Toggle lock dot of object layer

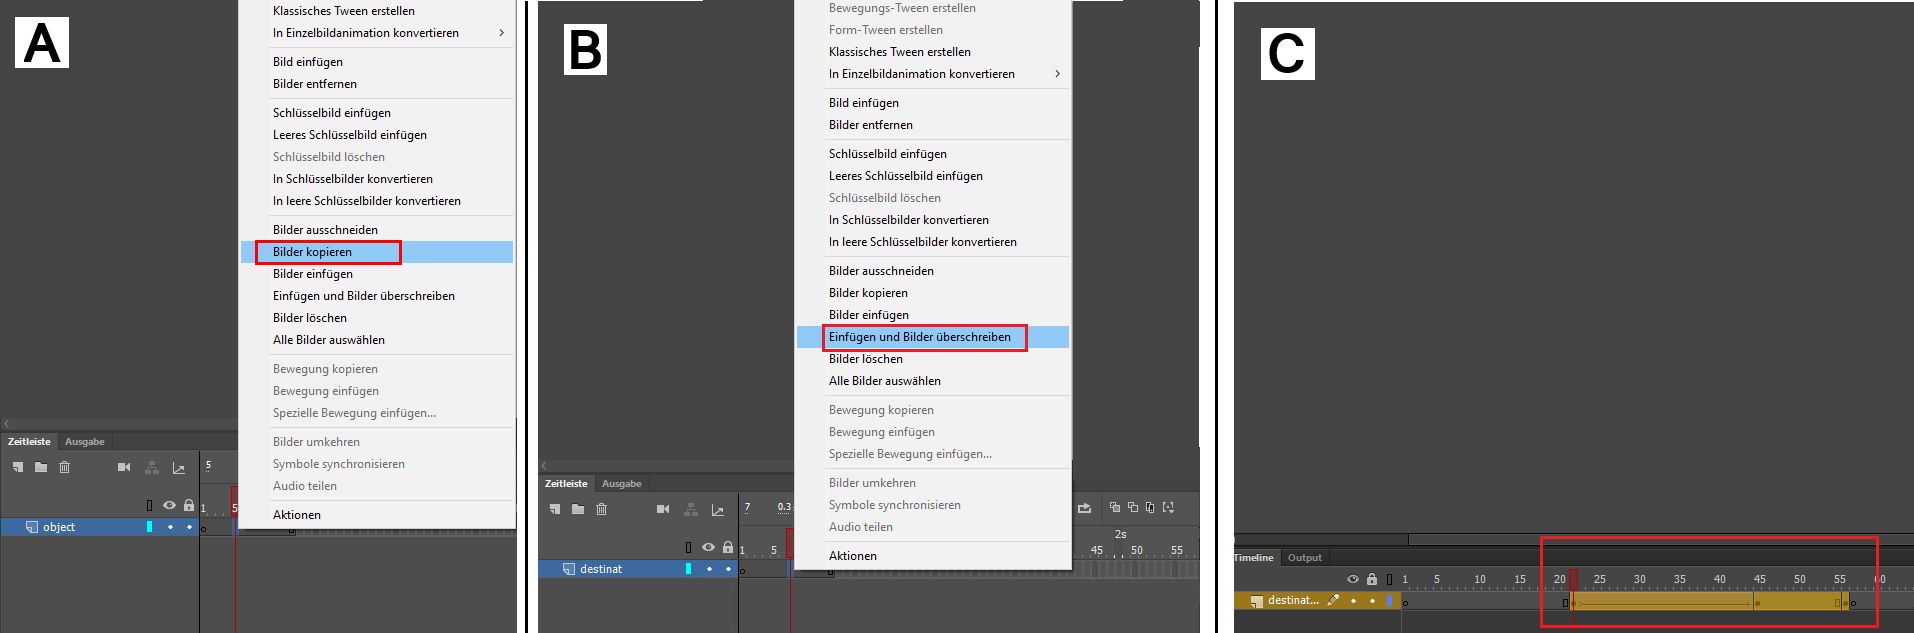point(189,527)
